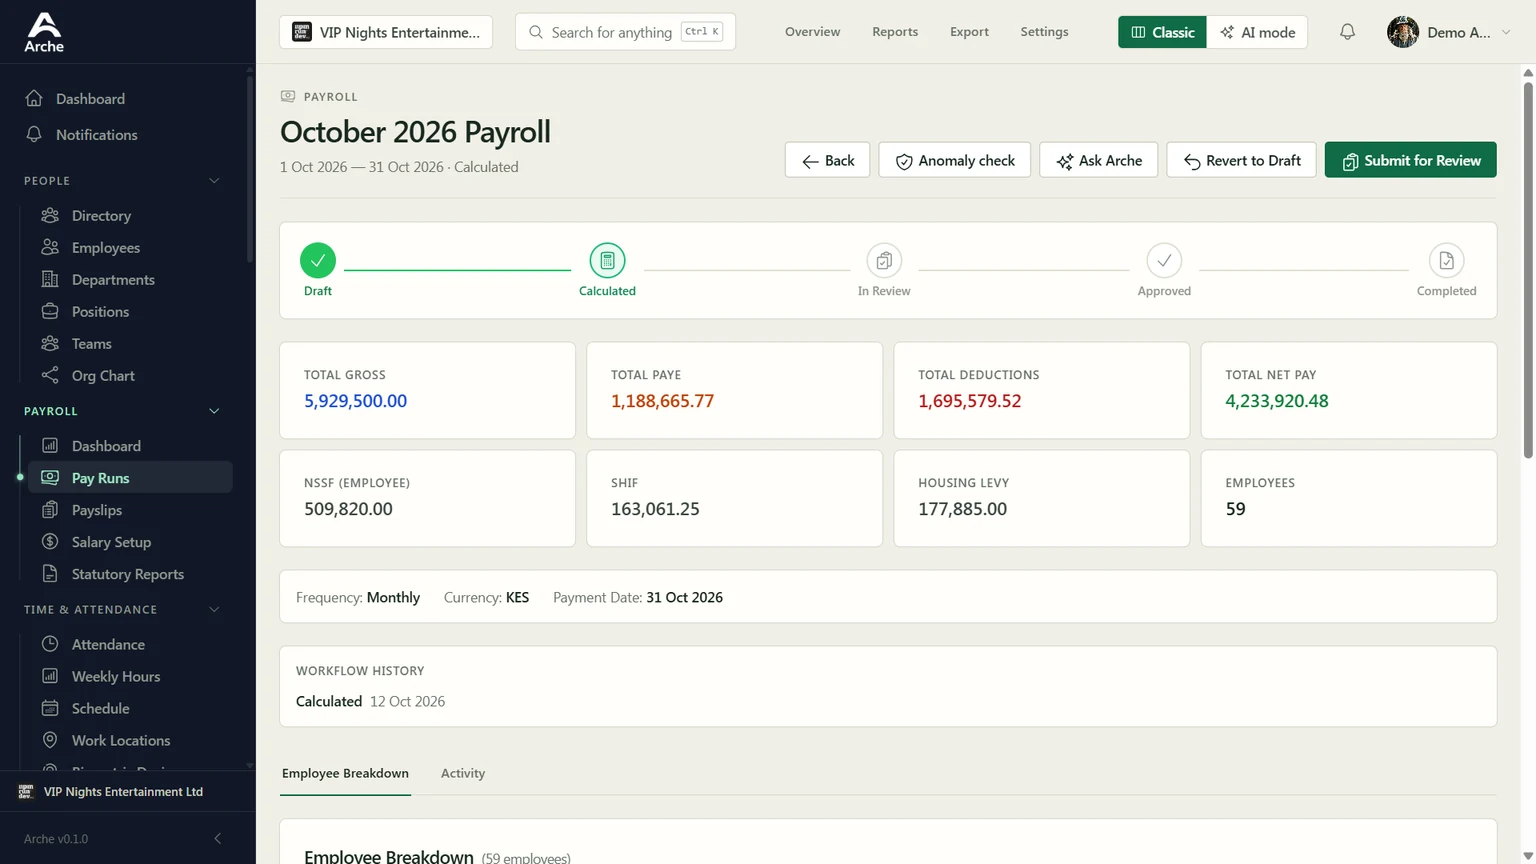The image size is (1536, 864).
Task: Open the Settings menu item
Action: coord(1044,32)
